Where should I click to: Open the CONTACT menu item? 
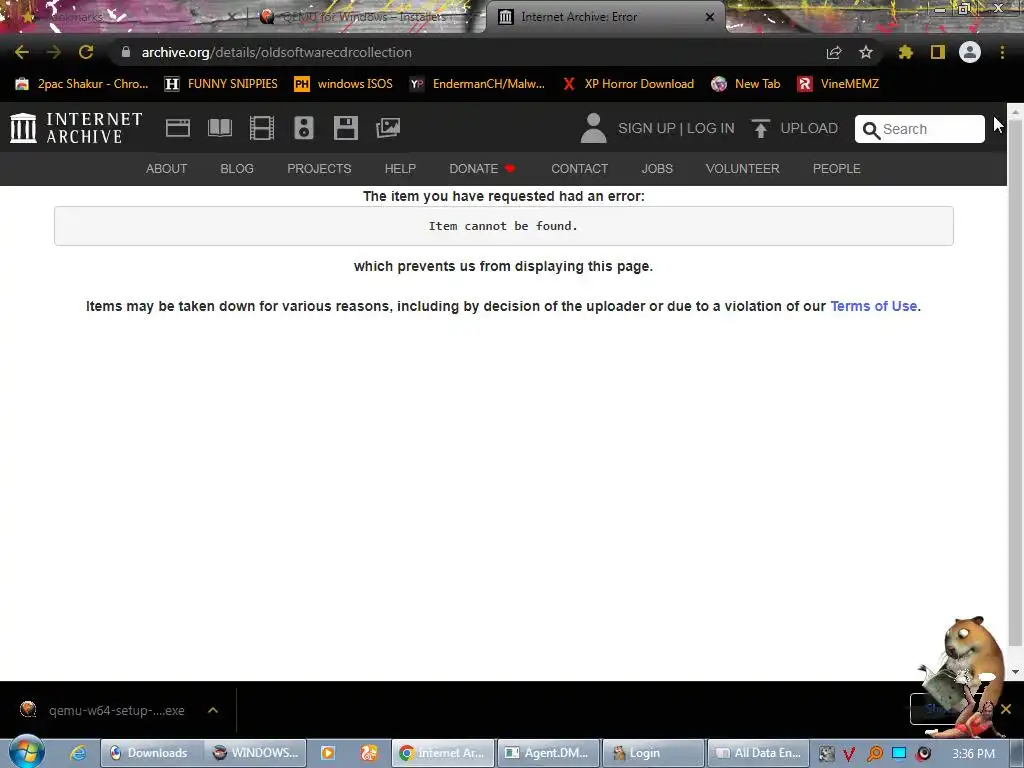point(579,168)
